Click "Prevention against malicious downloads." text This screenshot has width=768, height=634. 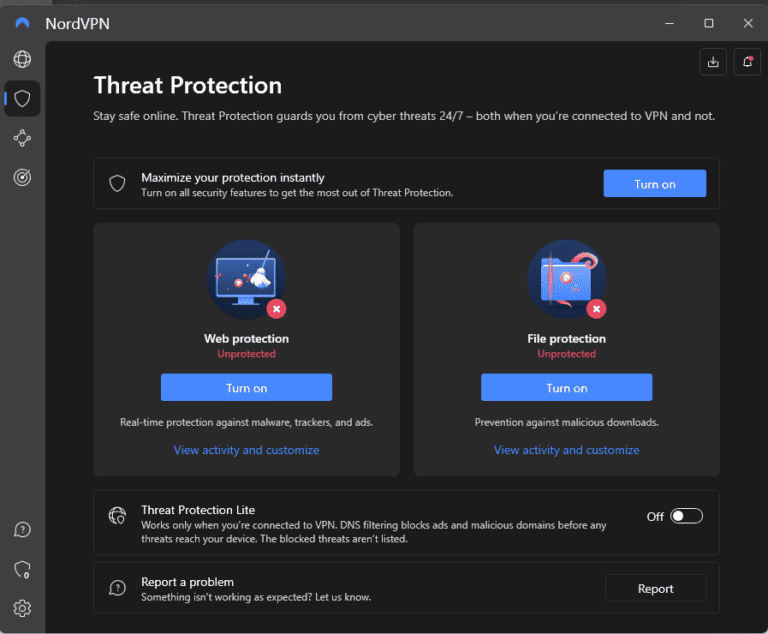567,422
